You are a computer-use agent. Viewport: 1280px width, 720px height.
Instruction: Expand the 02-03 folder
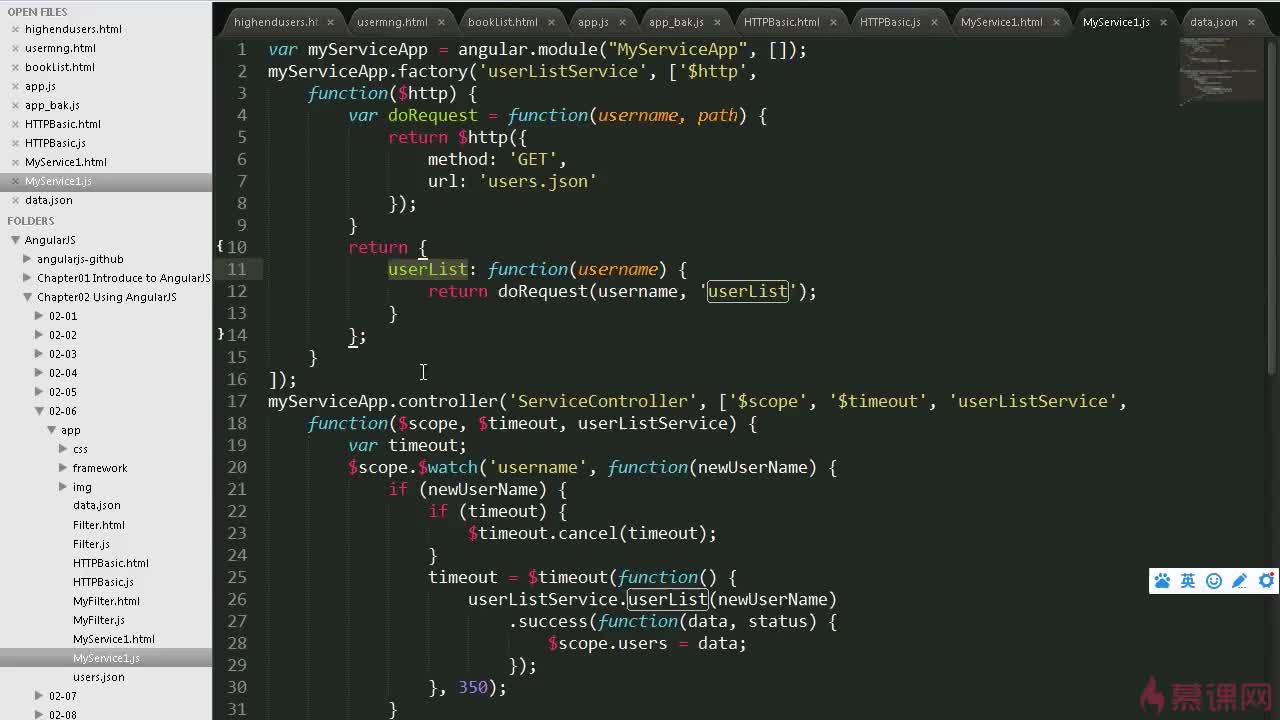pyautogui.click(x=40, y=354)
